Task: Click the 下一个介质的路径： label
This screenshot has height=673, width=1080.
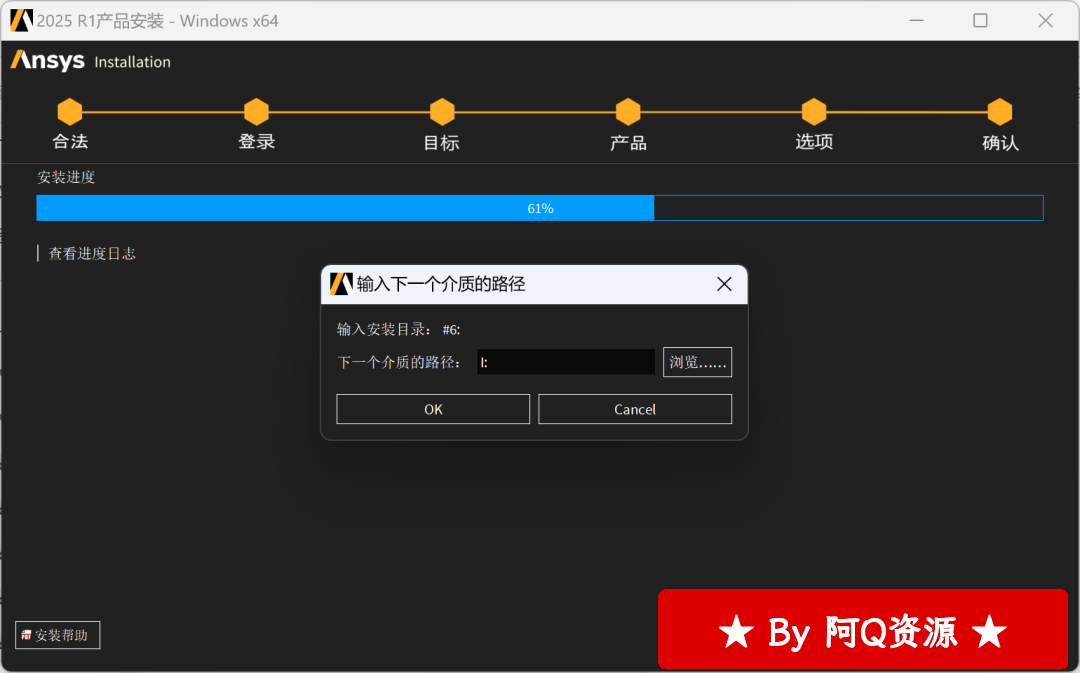Action: point(399,362)
